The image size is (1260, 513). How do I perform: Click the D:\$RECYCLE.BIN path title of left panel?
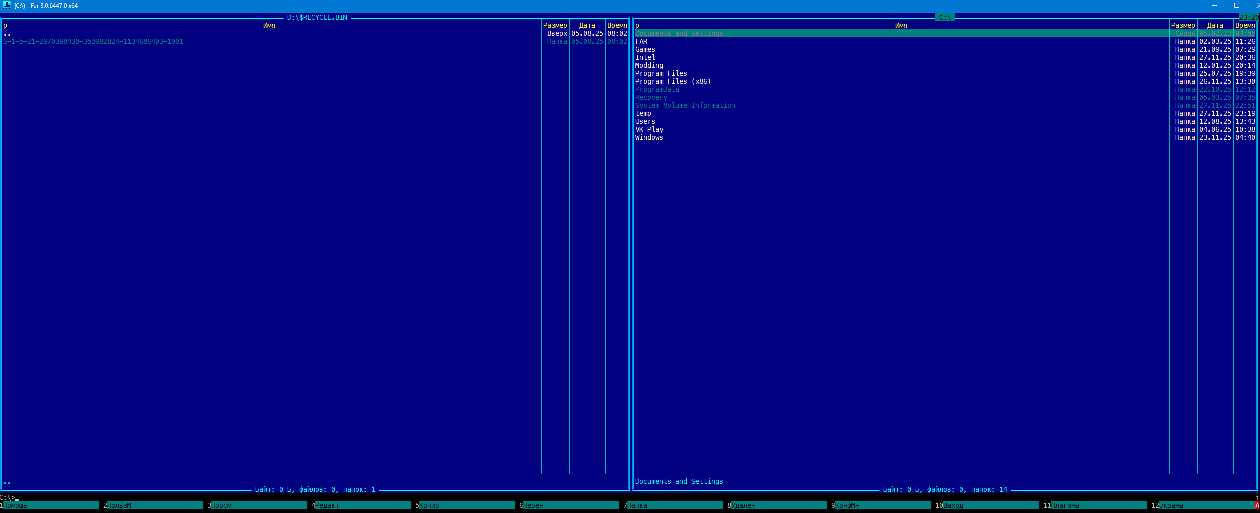316,18
